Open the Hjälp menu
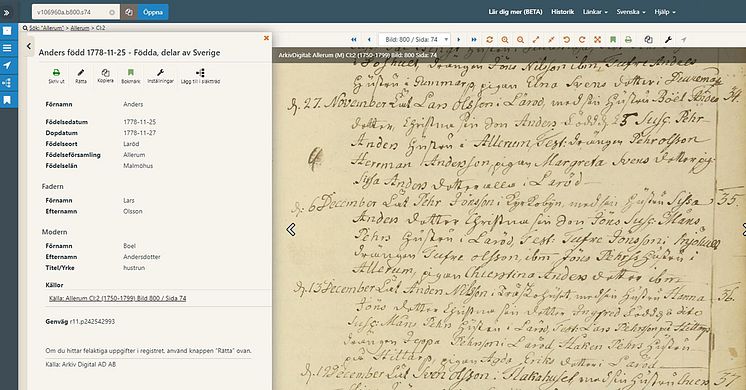Image resolution: width=746 pixels, height=390 pixels. coord(665,12)
